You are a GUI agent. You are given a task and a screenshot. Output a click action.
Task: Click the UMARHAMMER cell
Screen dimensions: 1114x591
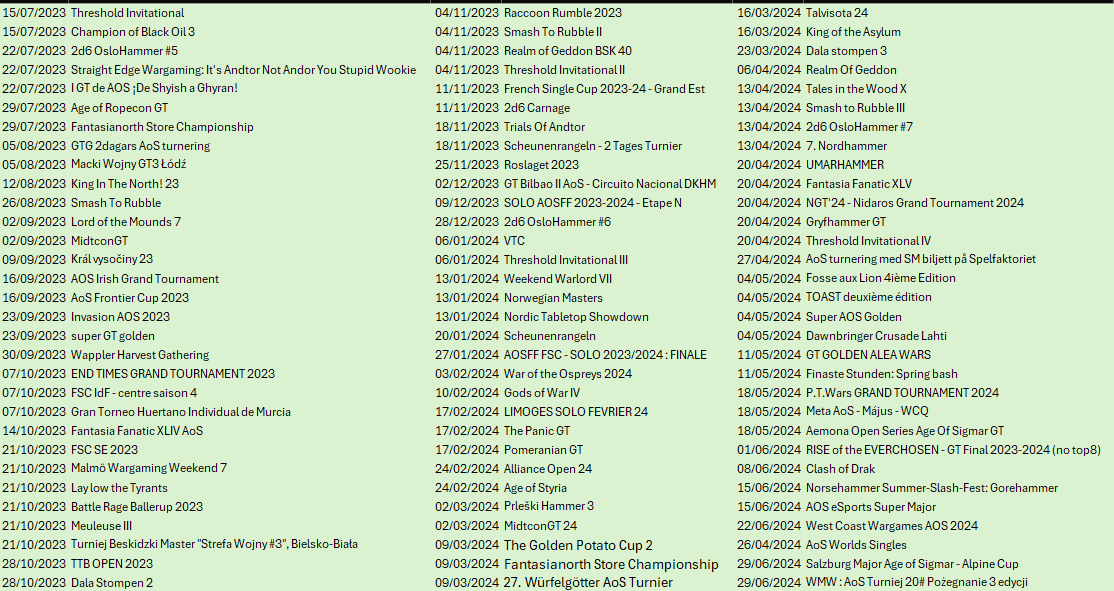coord(845,165)
